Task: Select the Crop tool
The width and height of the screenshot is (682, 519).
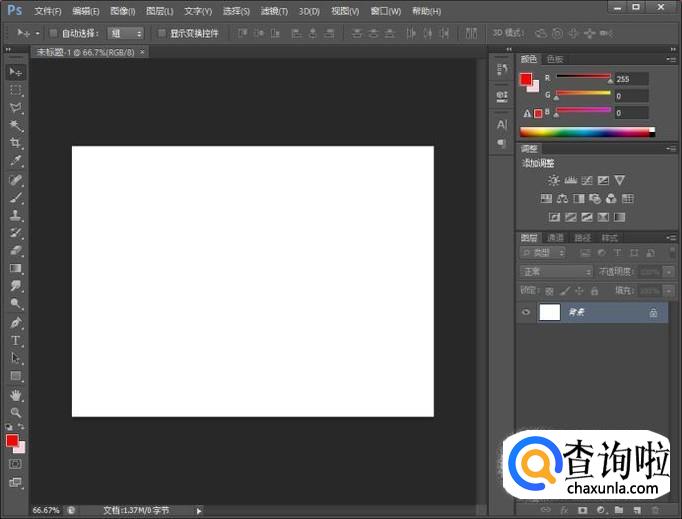Action: pos(16,143)
